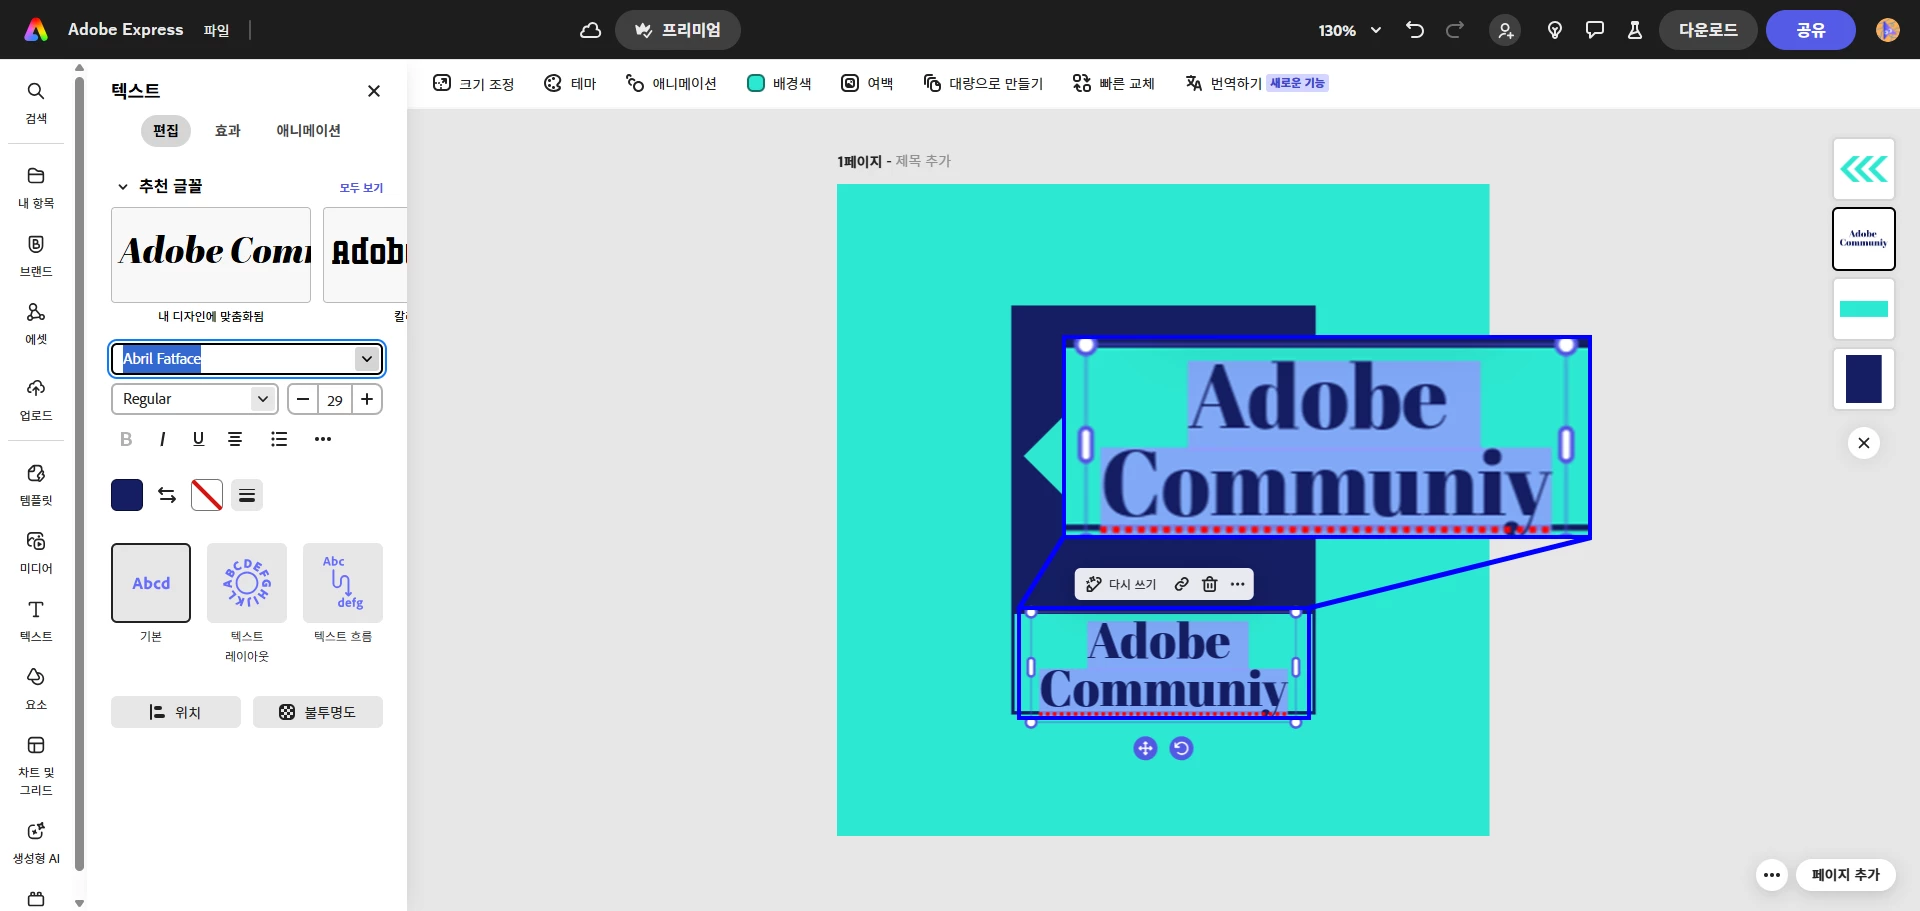Click the rotate handle below text
This screenshot has width=1920, height=911.
tap(1182, 748)
